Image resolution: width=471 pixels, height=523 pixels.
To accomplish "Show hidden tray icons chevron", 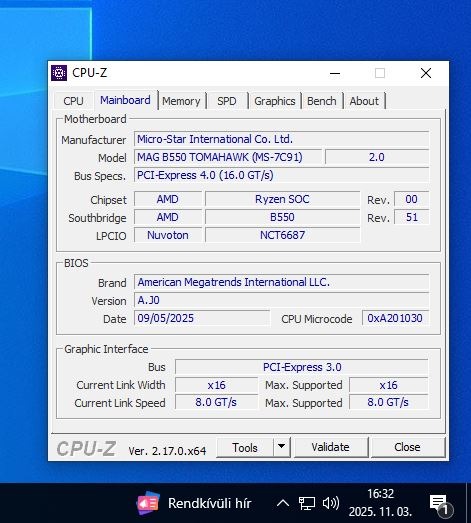I will pyautogui.click(x=283, y=503).
